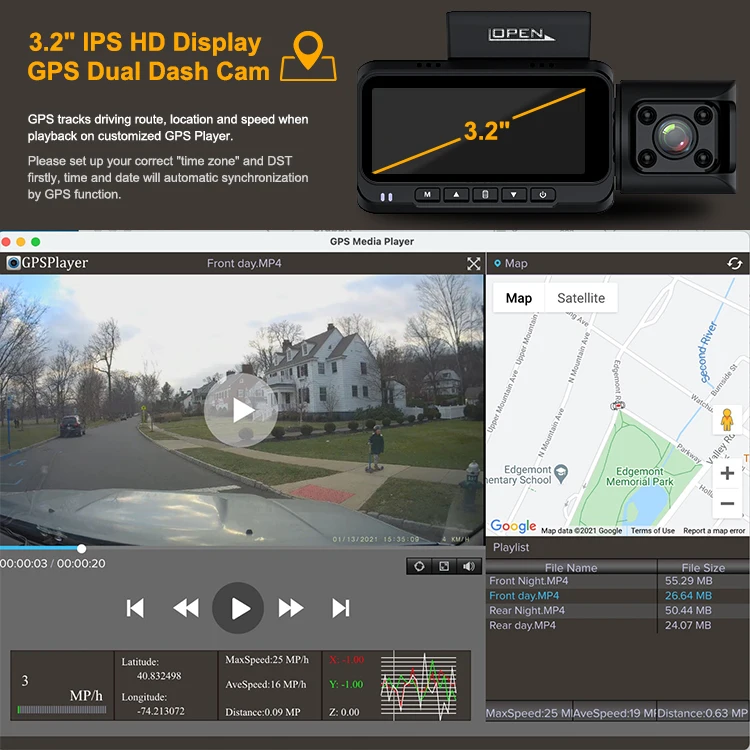Close the GPS Media Player window
The image size is (750, 750).
coord(6,242)
